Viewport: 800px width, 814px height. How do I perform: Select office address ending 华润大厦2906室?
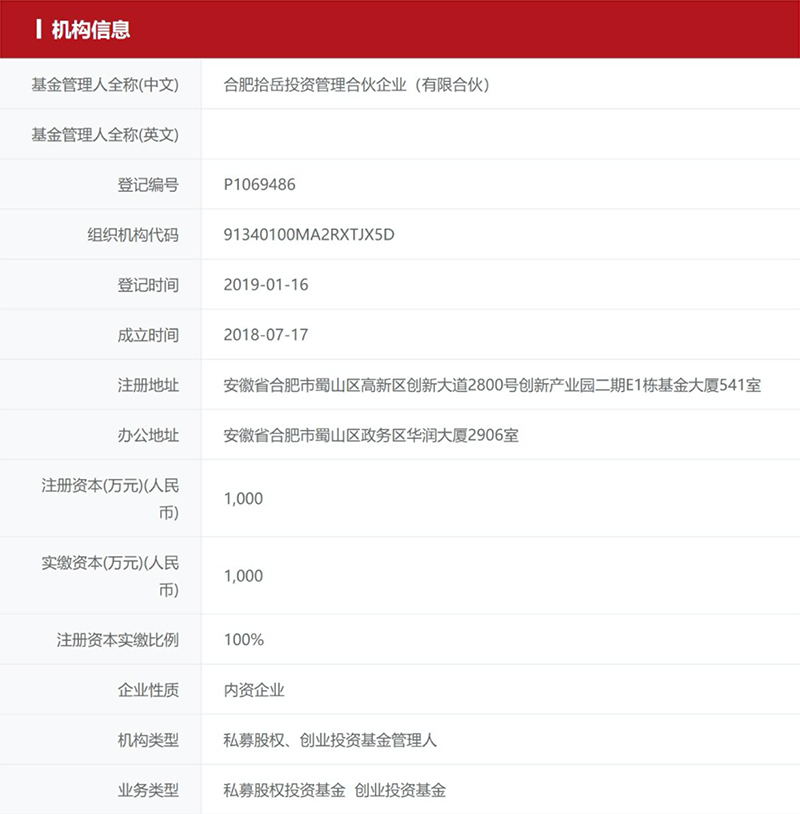pyautogui.click(x=371, y=435)
